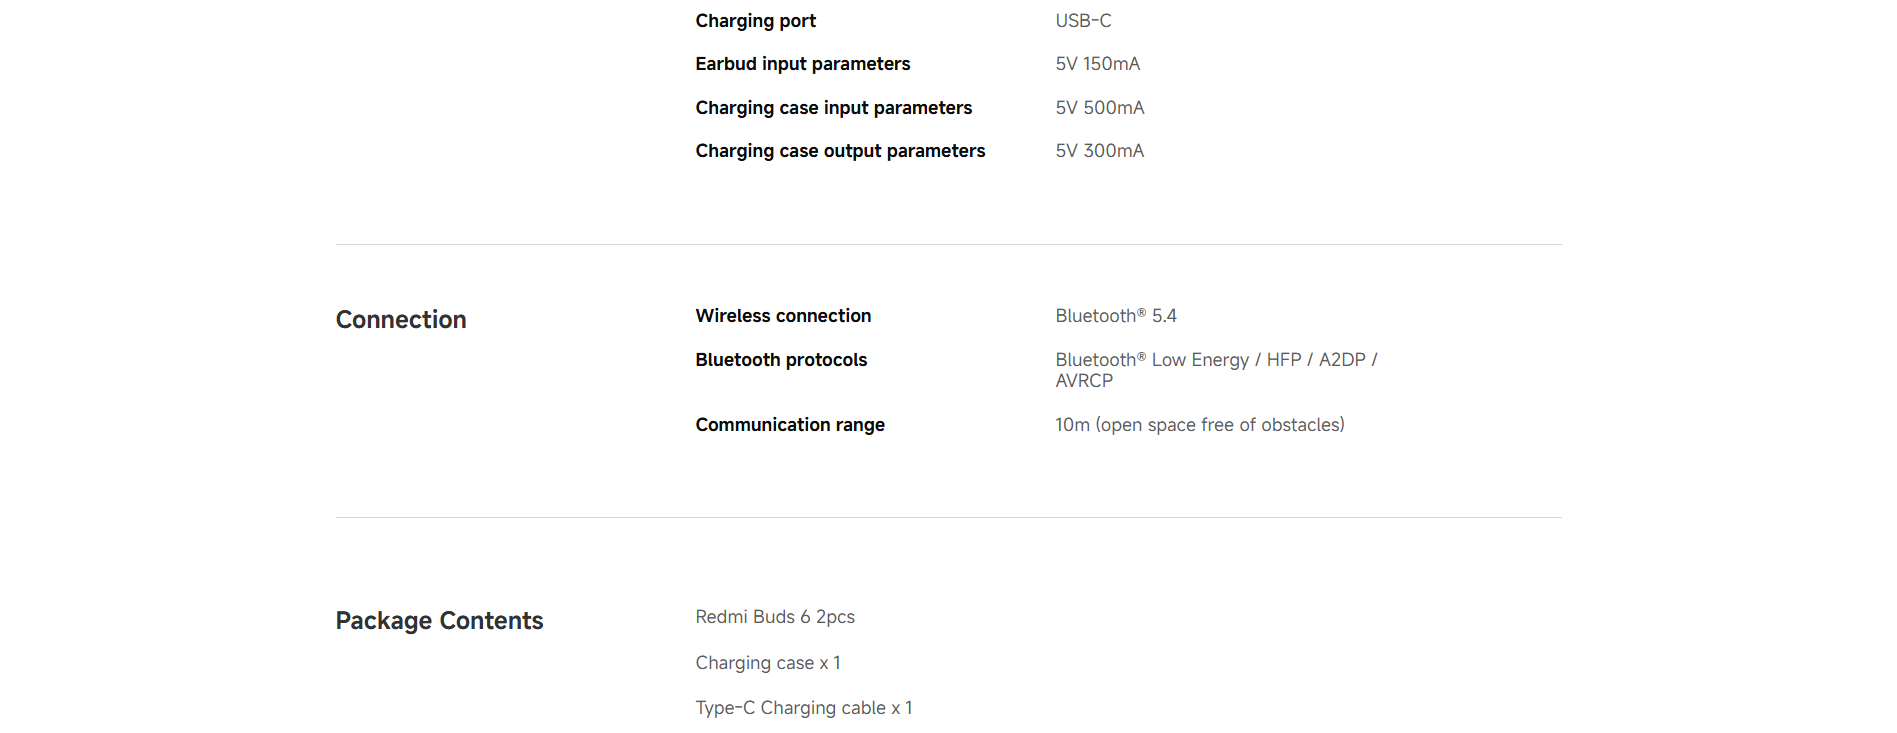The height and width of the screenshot is (733, 1897).
Task: Click the Package Contents heading
Action: tap(439, 621)
